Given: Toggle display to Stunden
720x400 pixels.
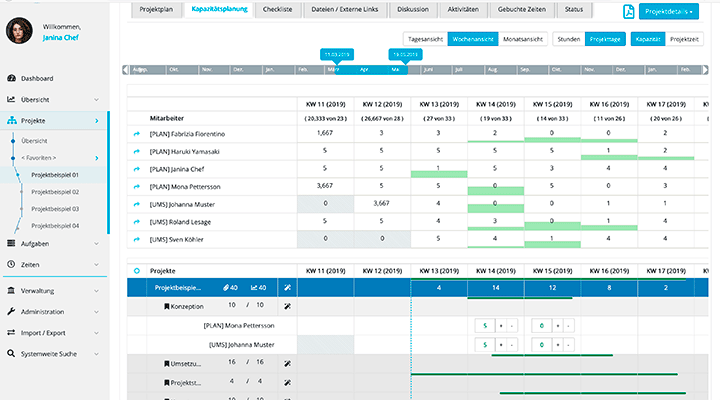Looking at the screenshot, I should click(x=568, y=38).
